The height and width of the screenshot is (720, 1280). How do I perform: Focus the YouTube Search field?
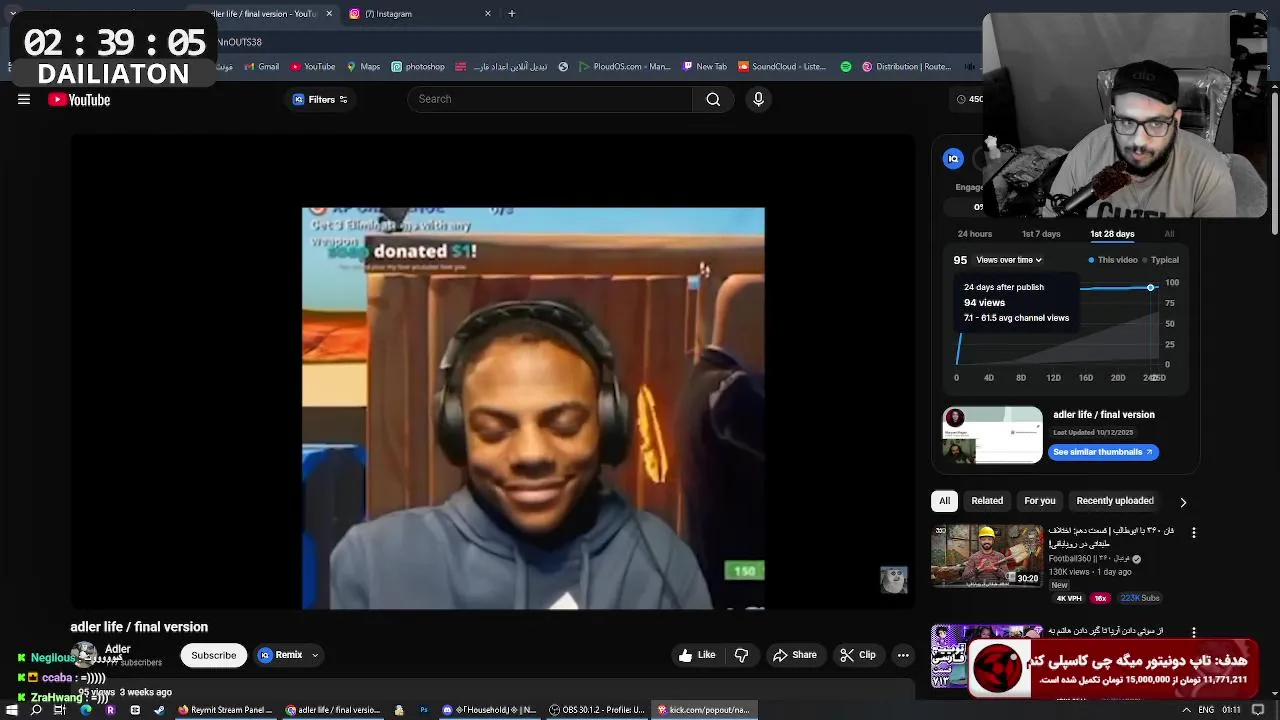pyautogui.click(x=550, y=99)
